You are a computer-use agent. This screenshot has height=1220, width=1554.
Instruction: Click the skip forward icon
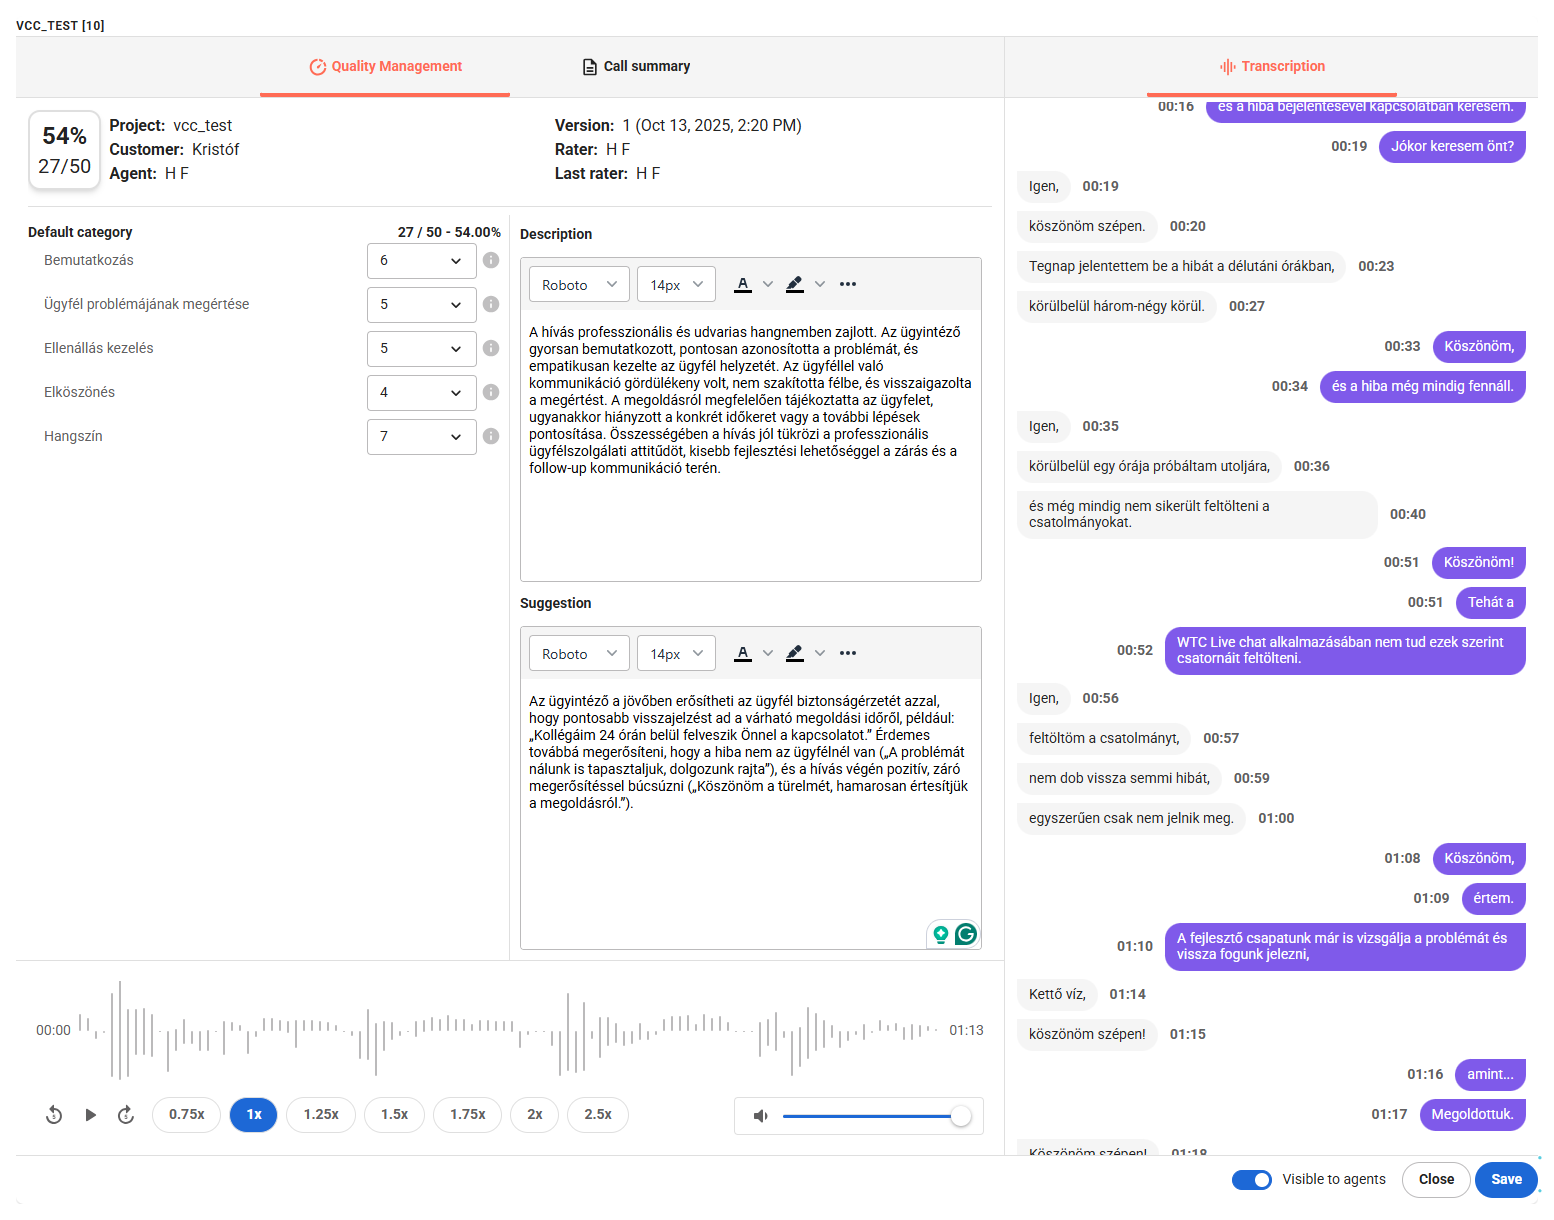(126, 1115)
